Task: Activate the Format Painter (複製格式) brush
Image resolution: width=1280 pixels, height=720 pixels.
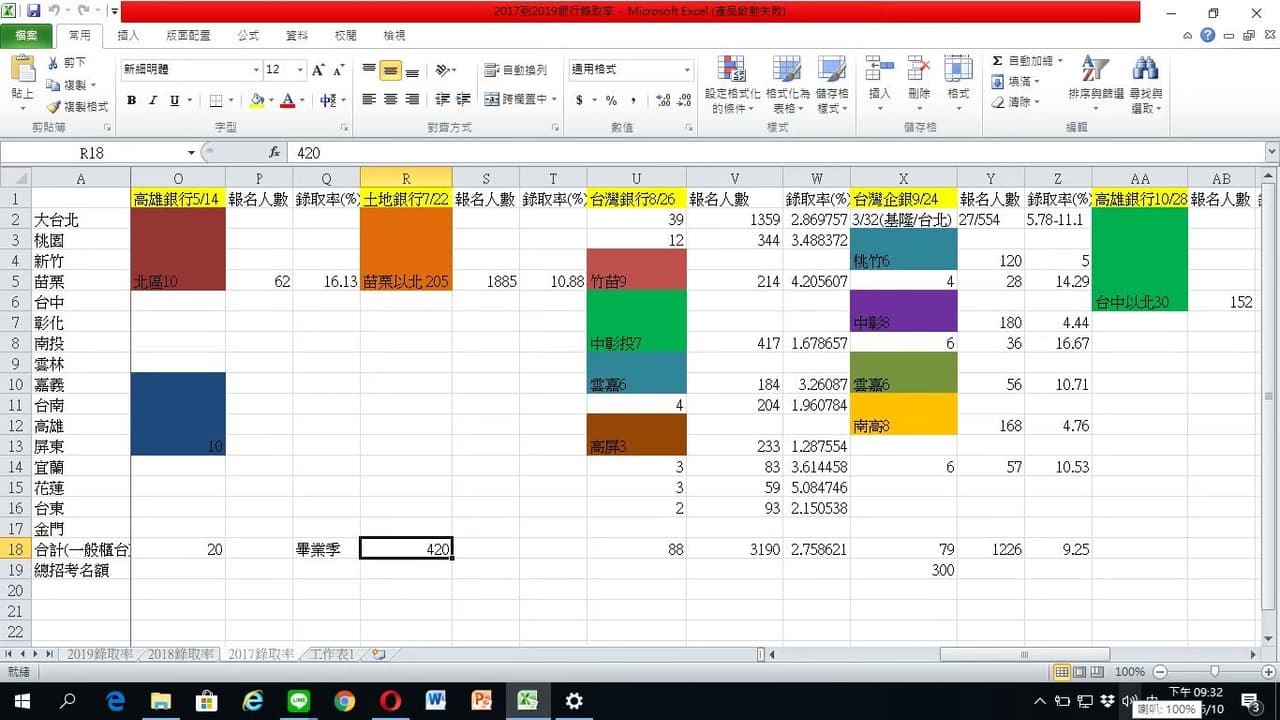Action: coord(77,106)
